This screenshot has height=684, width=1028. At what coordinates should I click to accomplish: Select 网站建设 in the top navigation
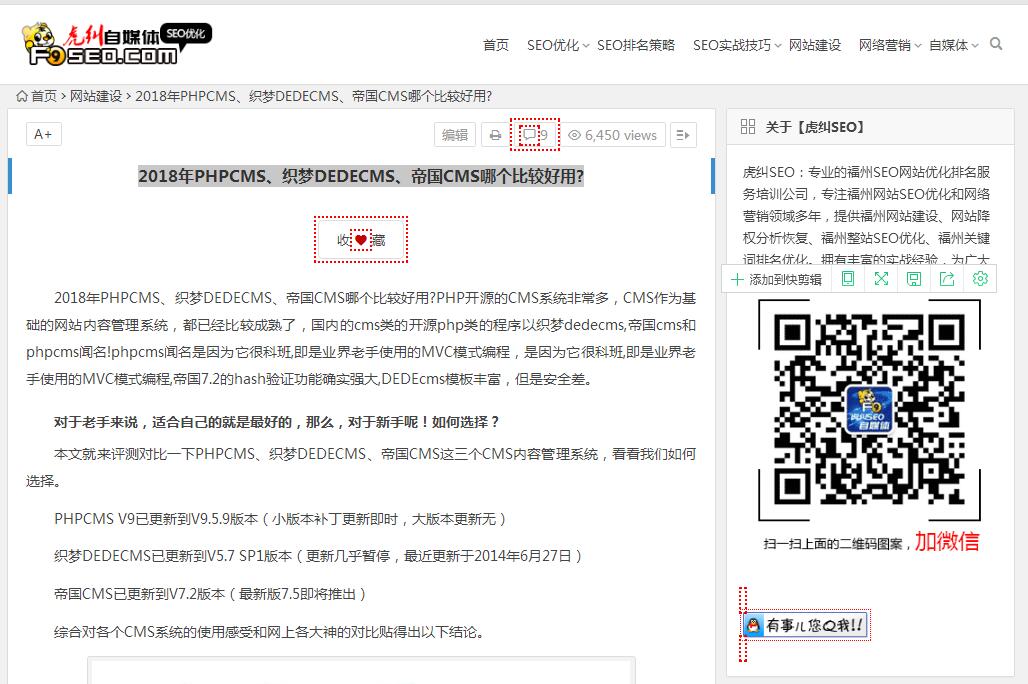point(815,45)
